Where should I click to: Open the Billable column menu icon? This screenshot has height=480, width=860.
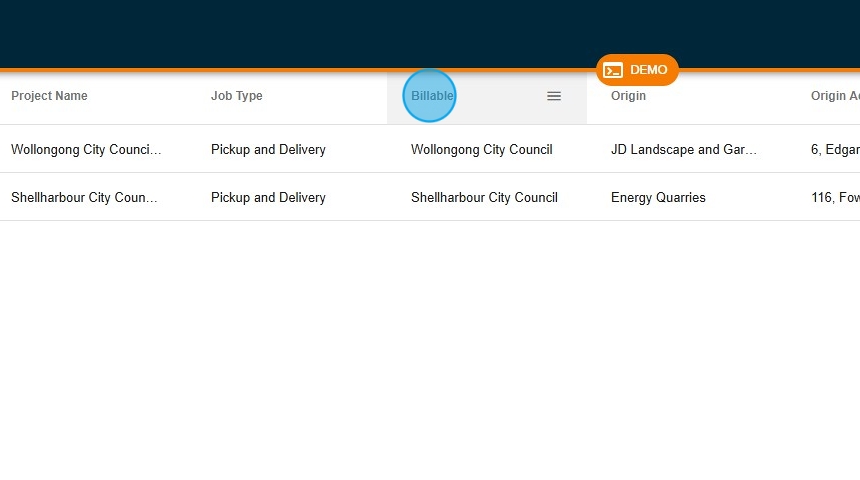point(554,96)
